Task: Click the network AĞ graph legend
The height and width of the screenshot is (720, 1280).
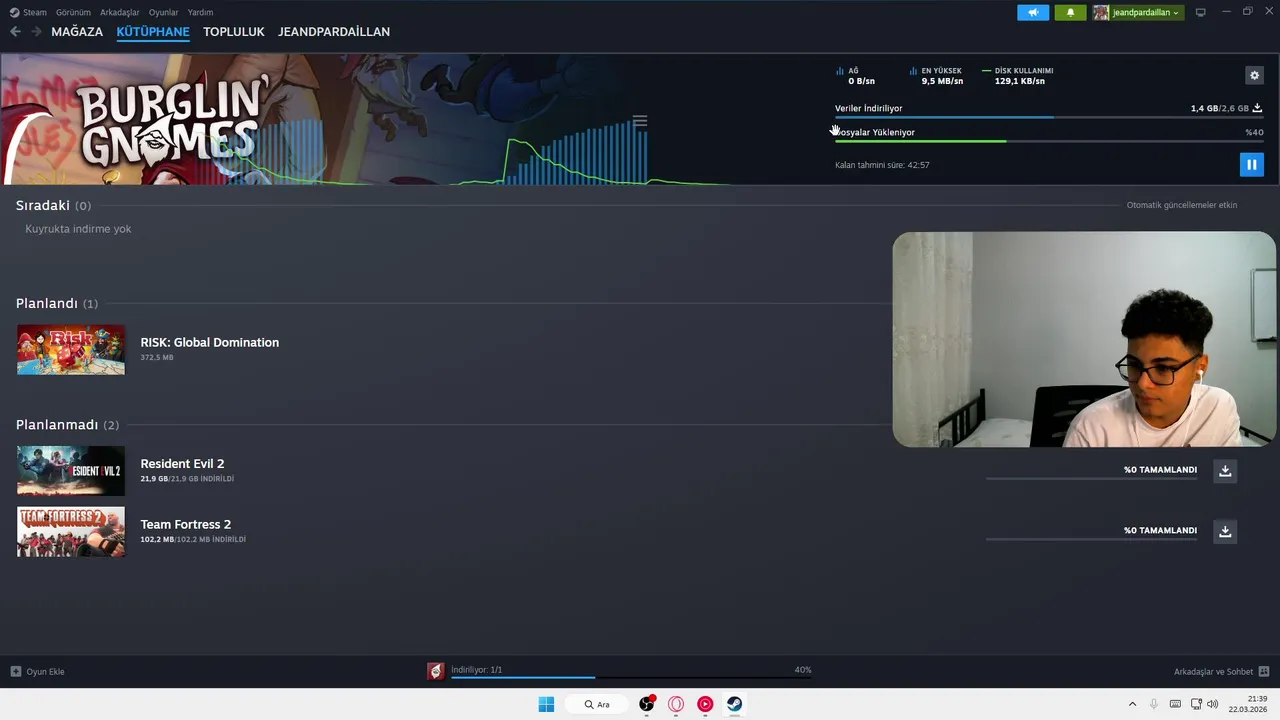Action: (856, 76)
